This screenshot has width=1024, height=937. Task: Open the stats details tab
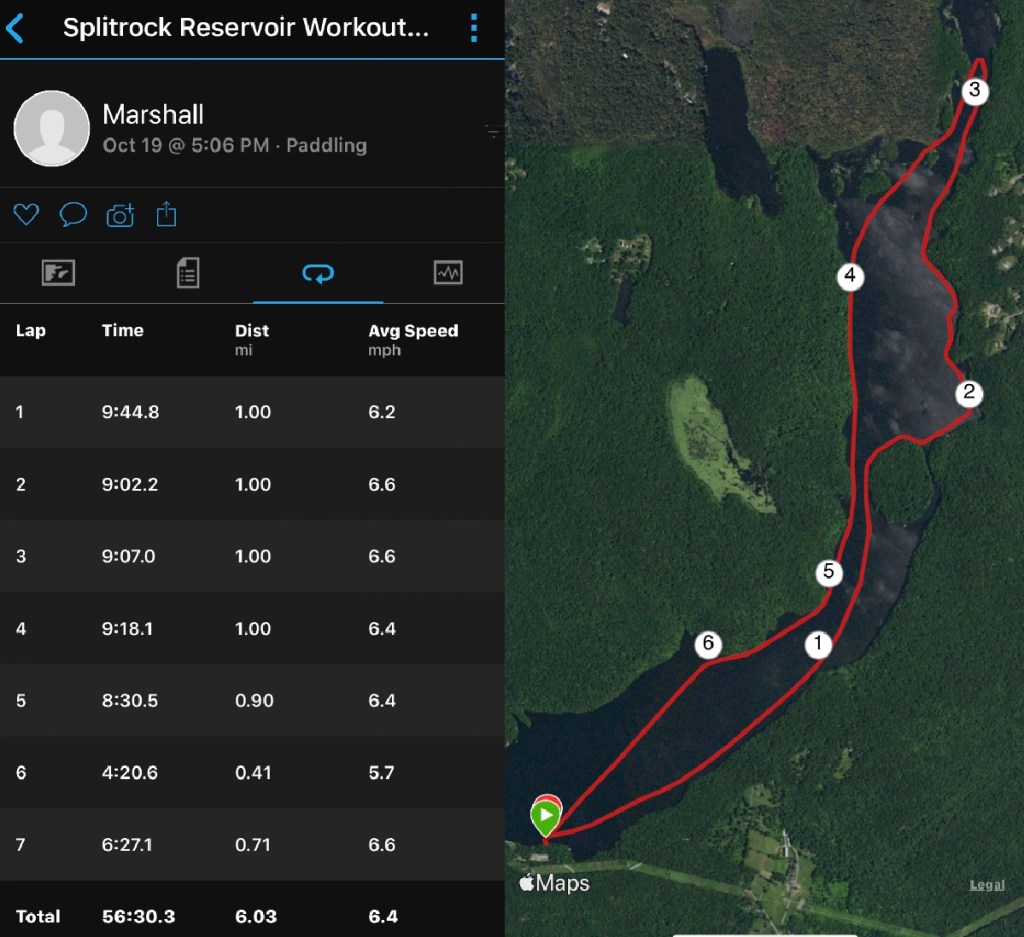coord(188,273)
